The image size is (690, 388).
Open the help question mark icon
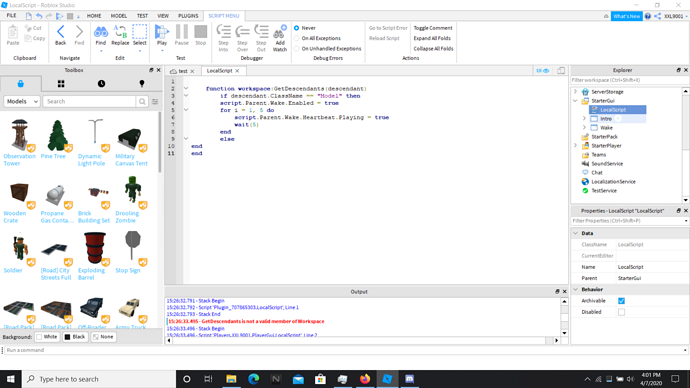click(x=648, y=16)
